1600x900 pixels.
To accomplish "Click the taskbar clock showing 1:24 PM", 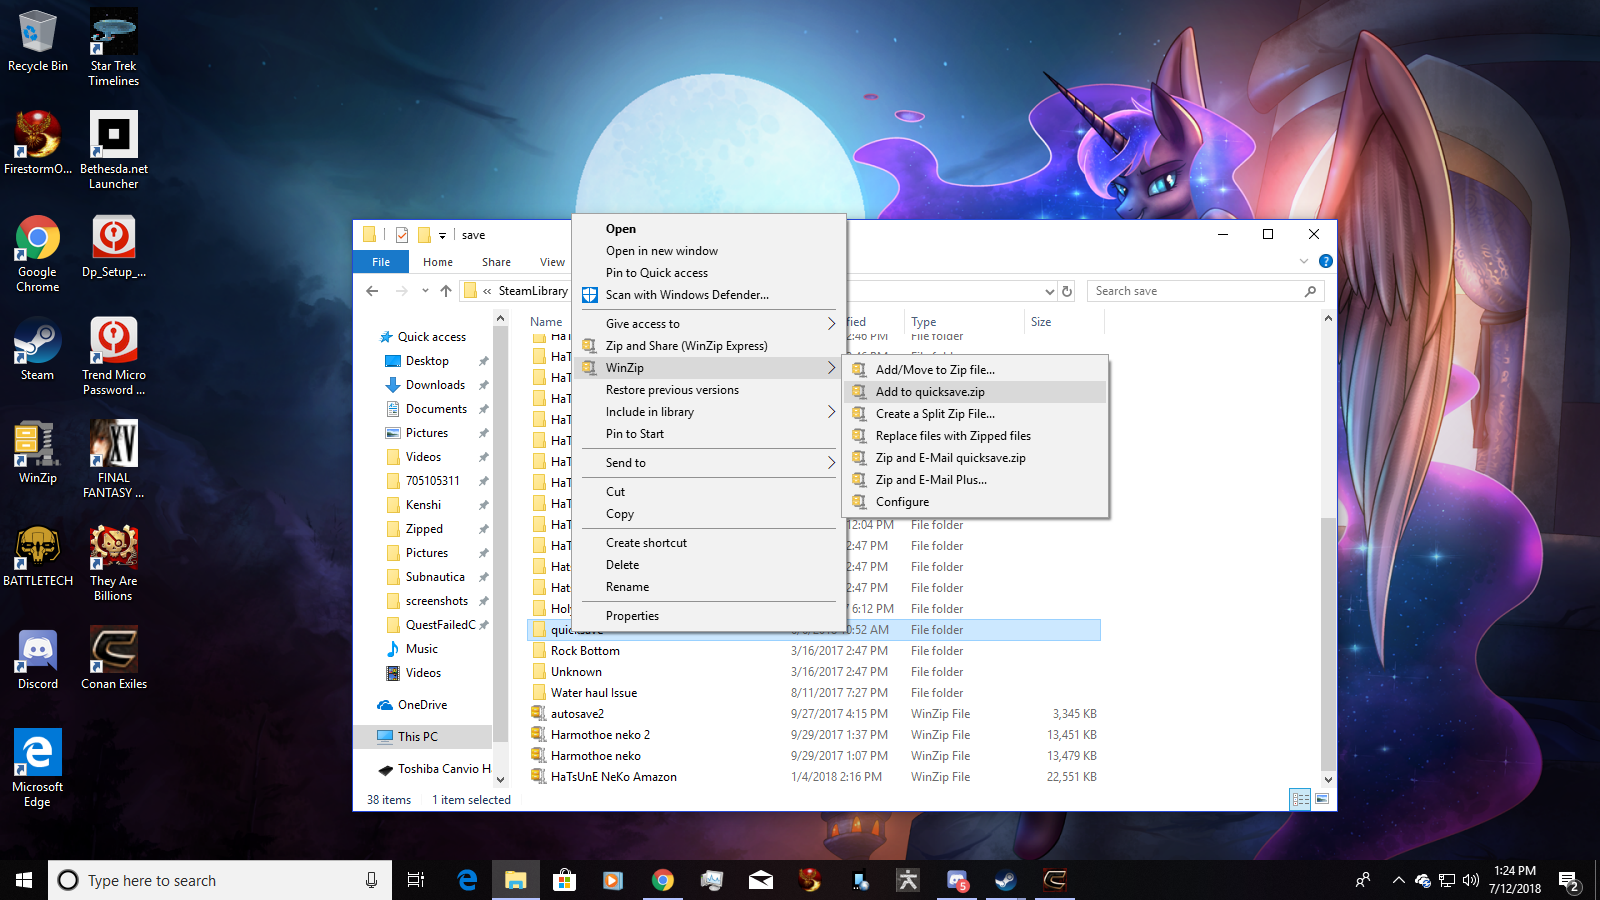I will (1515, 880).
